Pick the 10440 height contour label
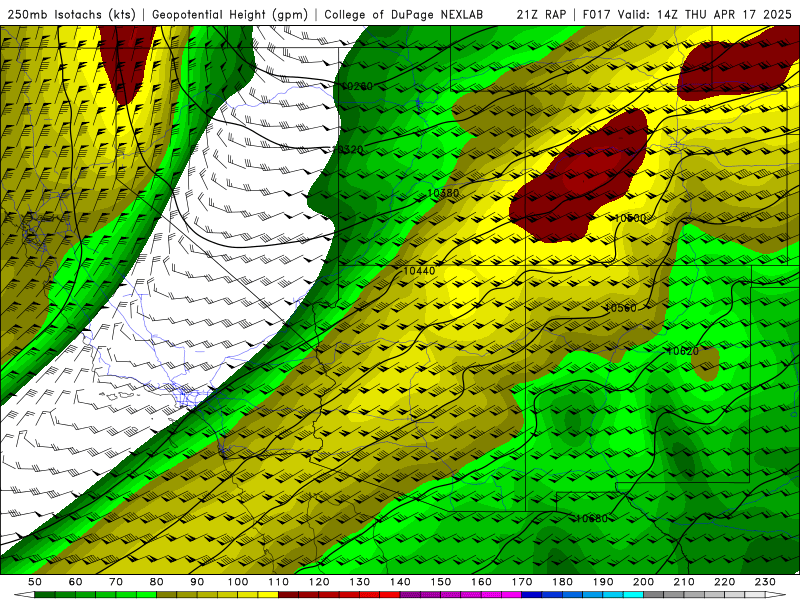Viewport: 800px width, 600px height. [x=419, y=271]
